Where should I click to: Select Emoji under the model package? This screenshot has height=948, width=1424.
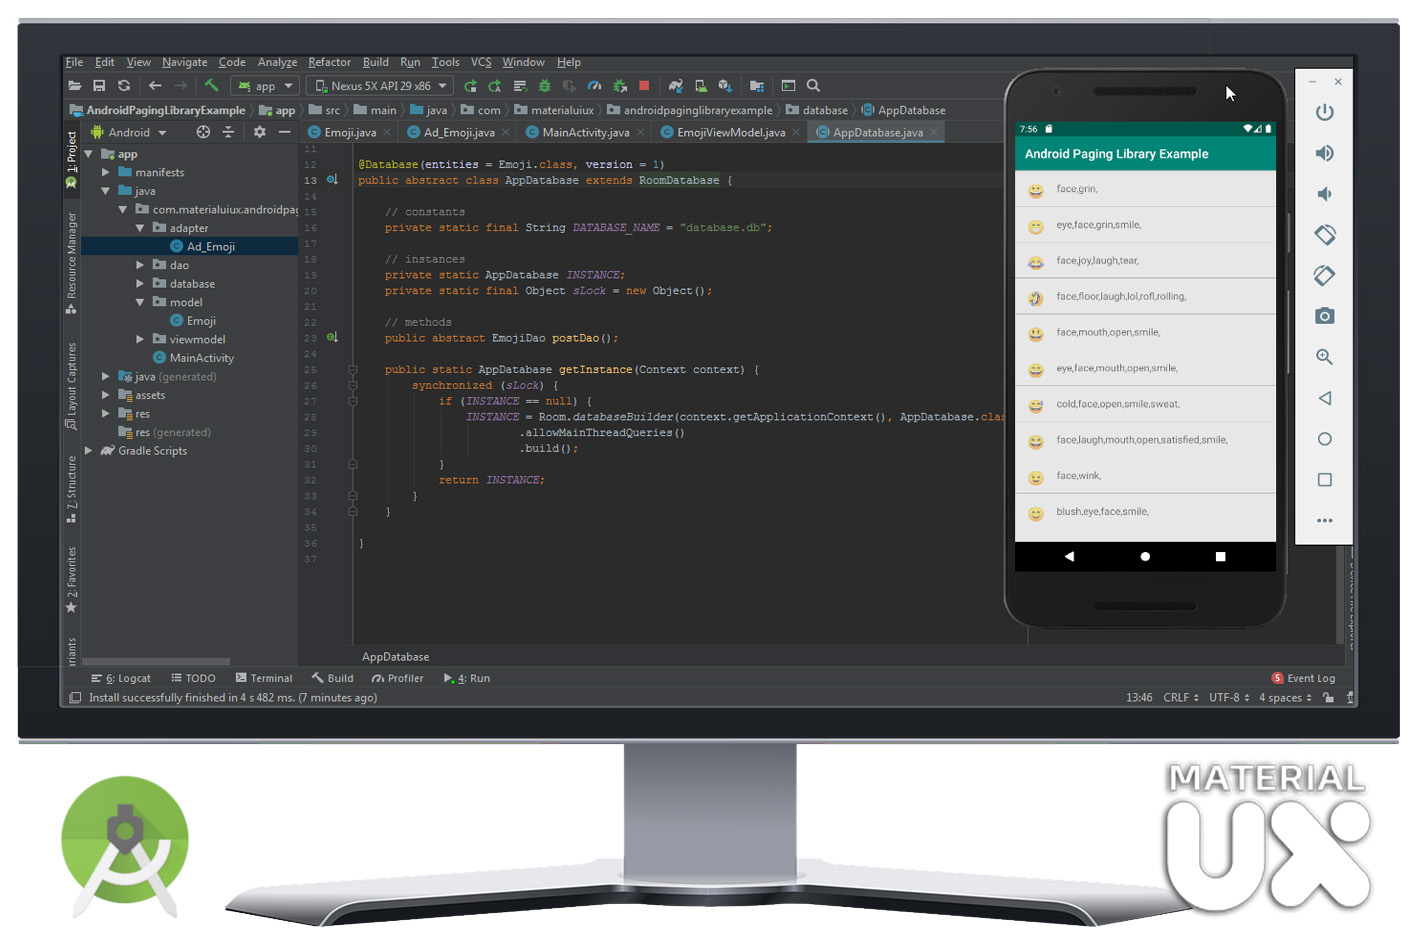click(x=201, y=320)
